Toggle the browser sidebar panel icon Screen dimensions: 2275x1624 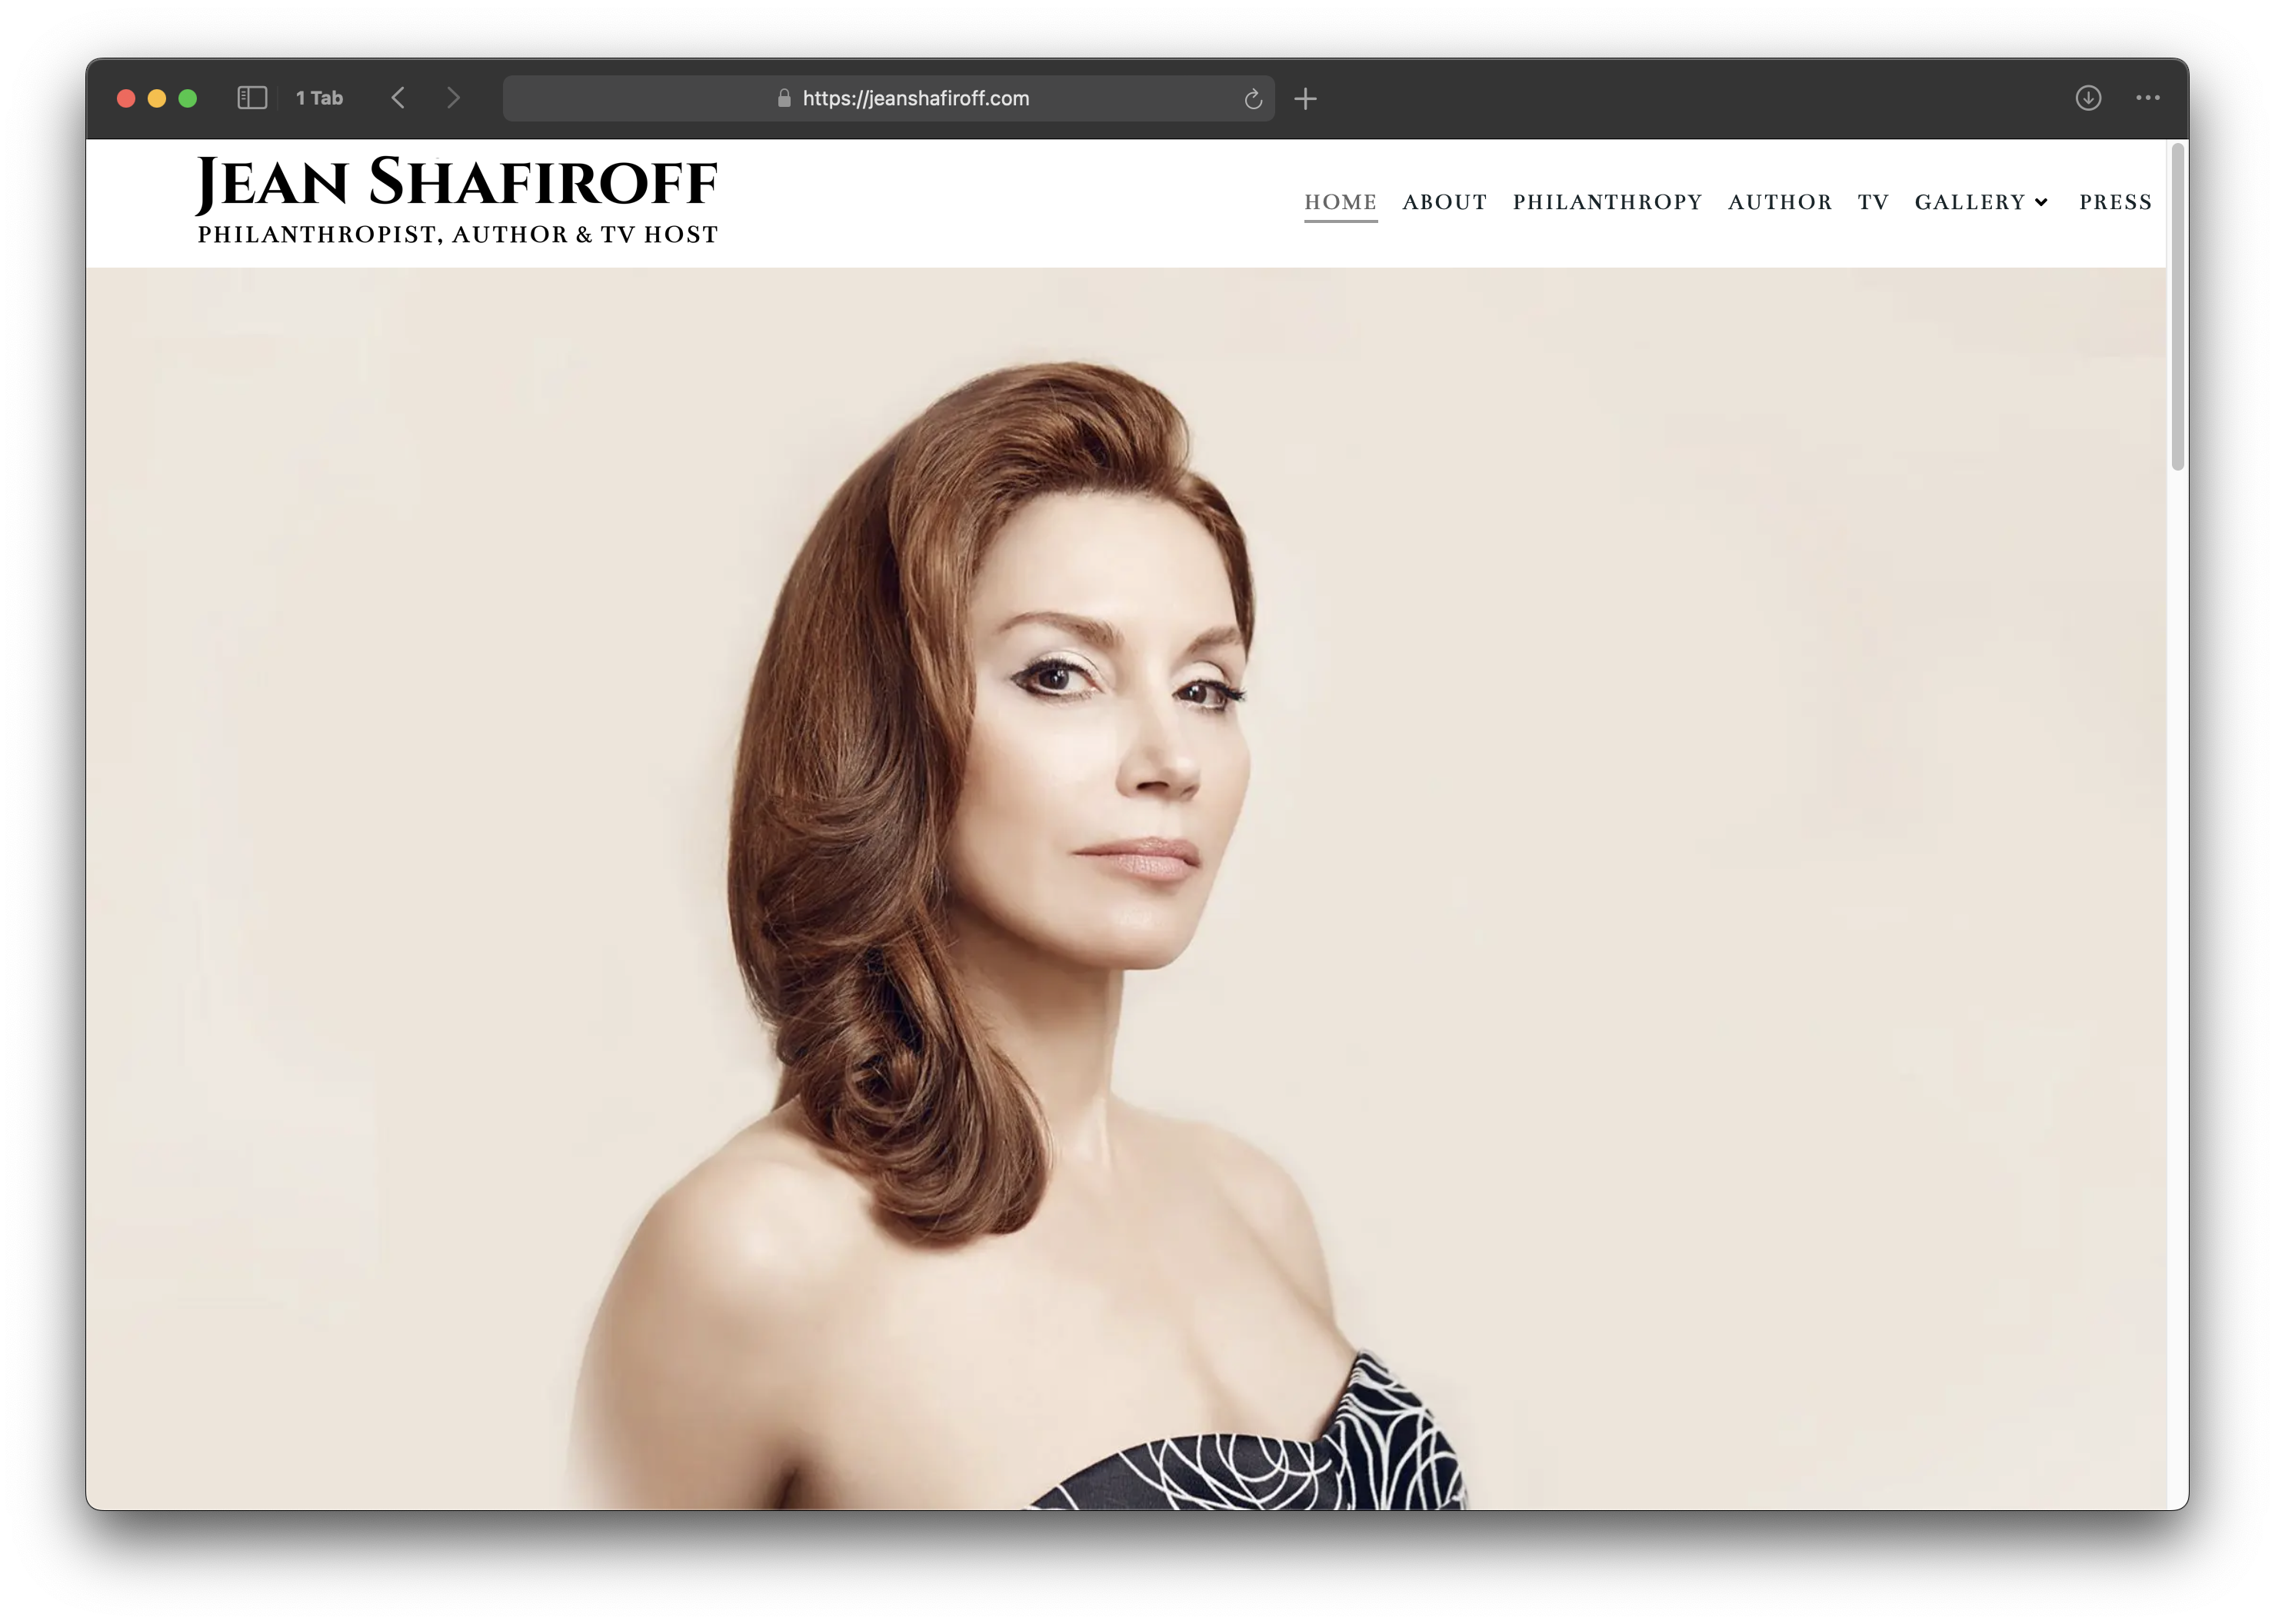[x=252, y=98]
